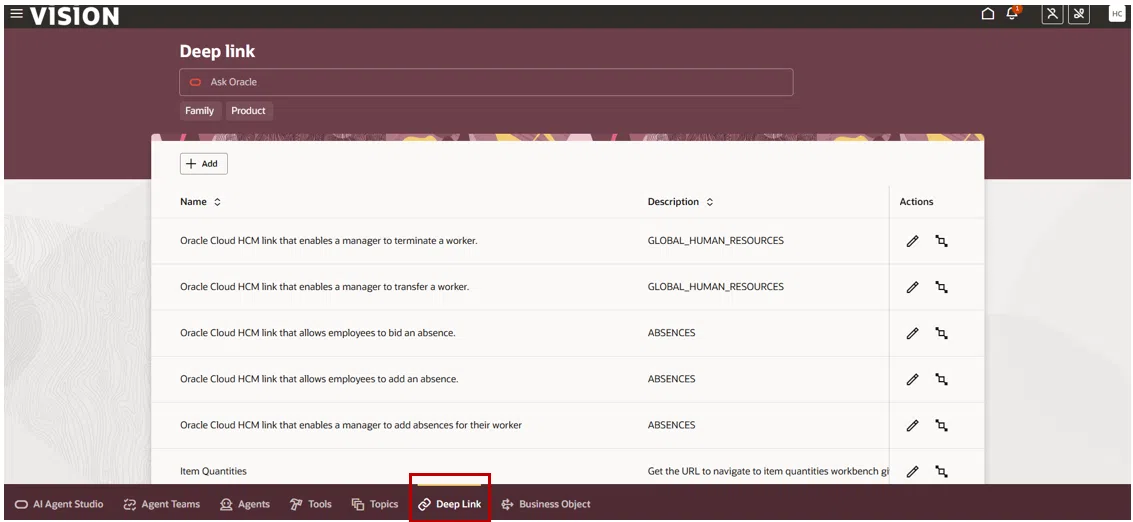Open the Product filter
Screen dimensions: 1133x522
point(249,111)
